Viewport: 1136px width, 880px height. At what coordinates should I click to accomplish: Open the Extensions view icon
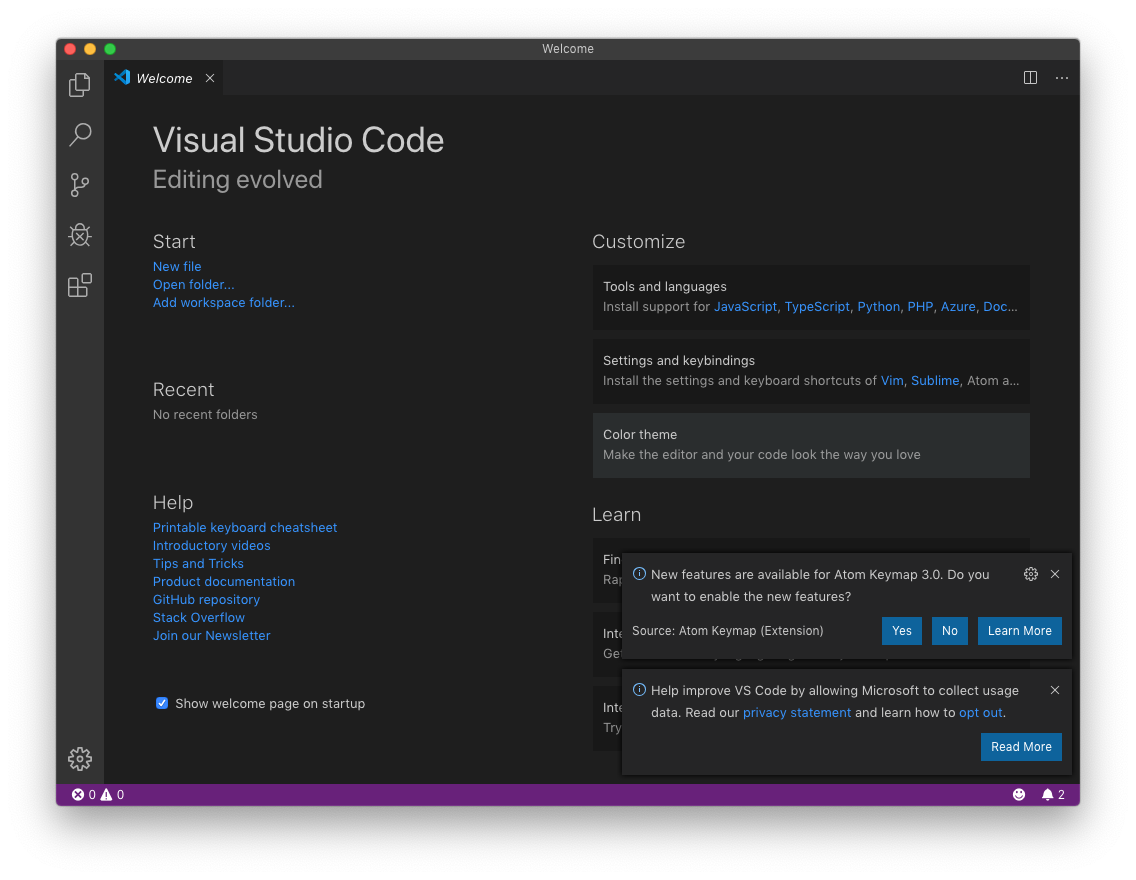click(x=80, y=285)
